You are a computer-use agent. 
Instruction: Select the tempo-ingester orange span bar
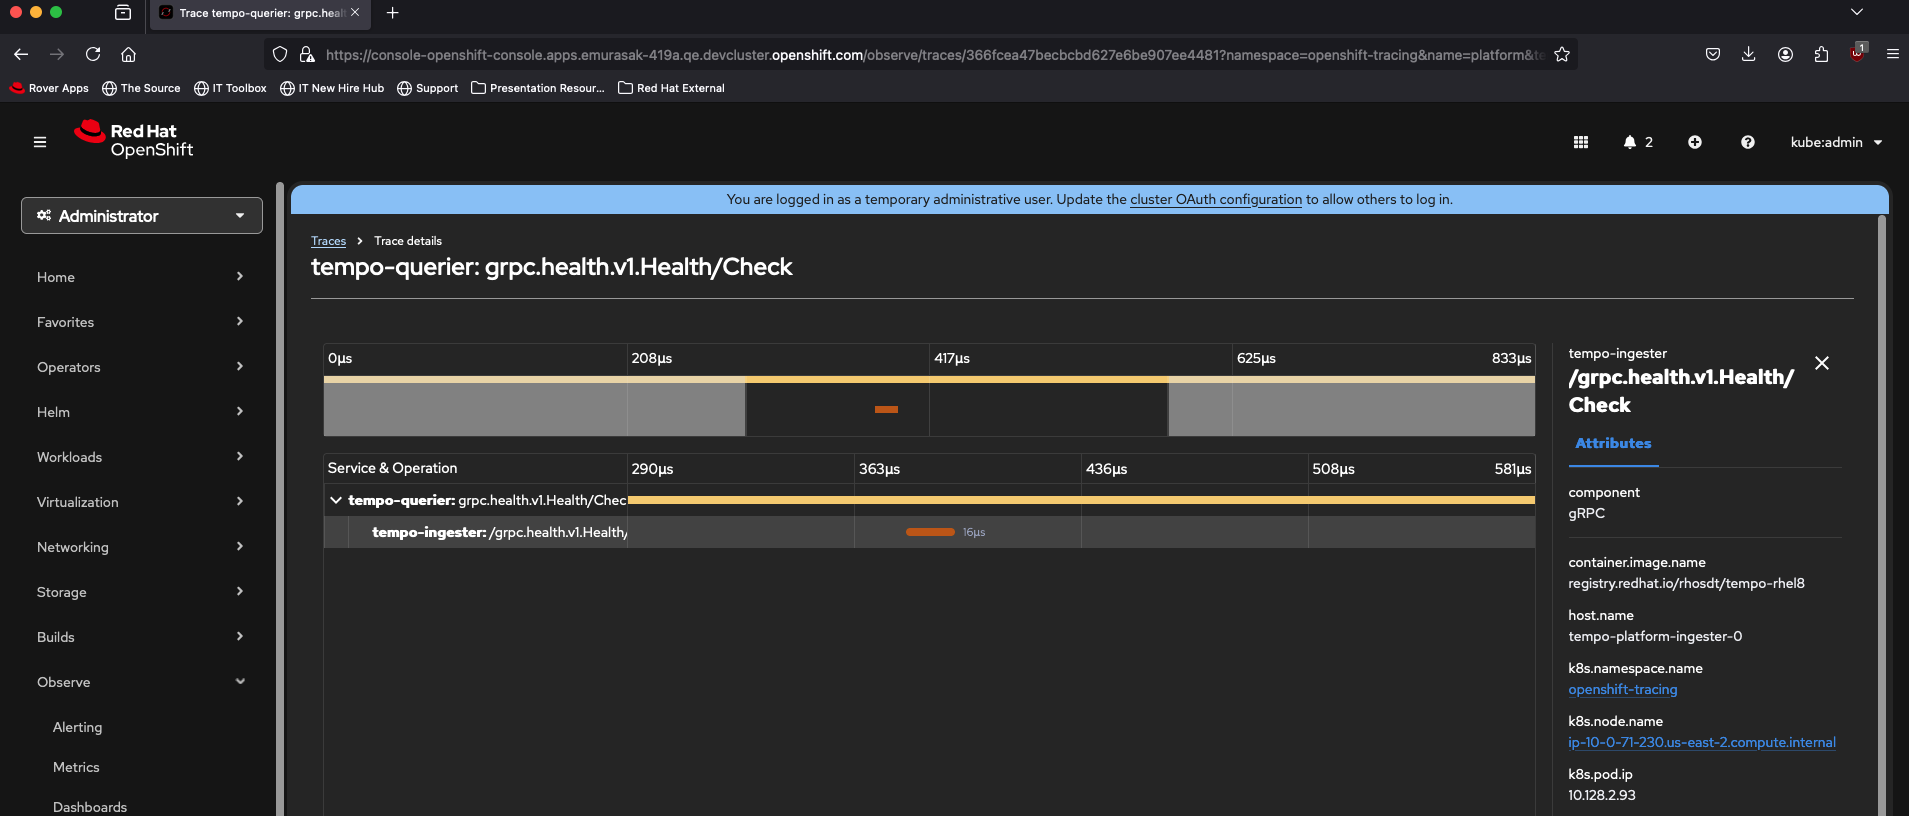[x=930, y=532]
